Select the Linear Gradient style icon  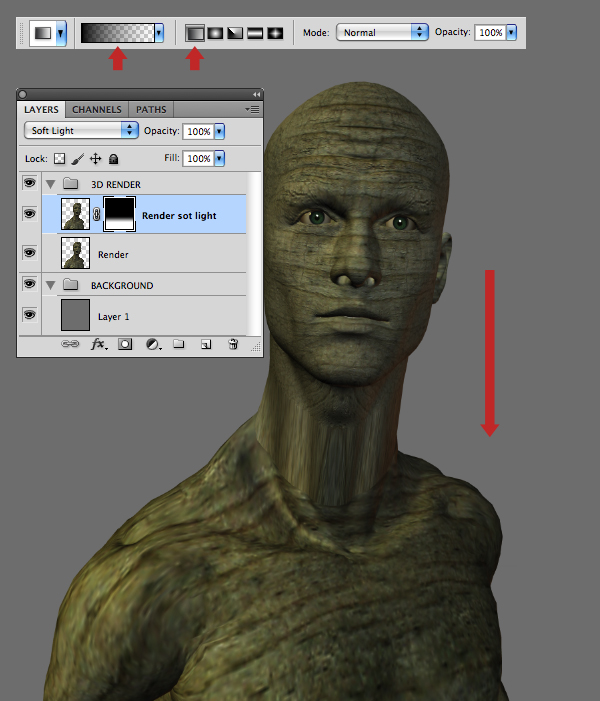pos(195,33)
